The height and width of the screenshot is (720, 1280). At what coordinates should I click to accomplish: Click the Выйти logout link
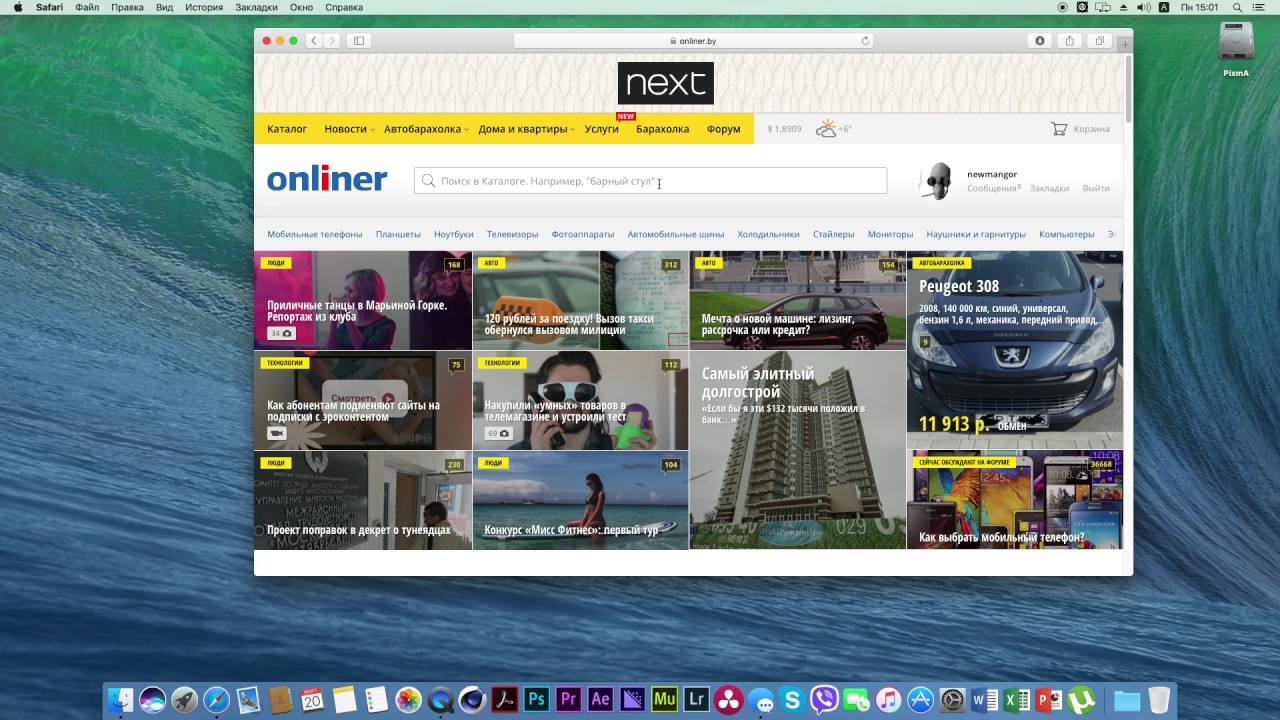click(x=1096, y=188)
